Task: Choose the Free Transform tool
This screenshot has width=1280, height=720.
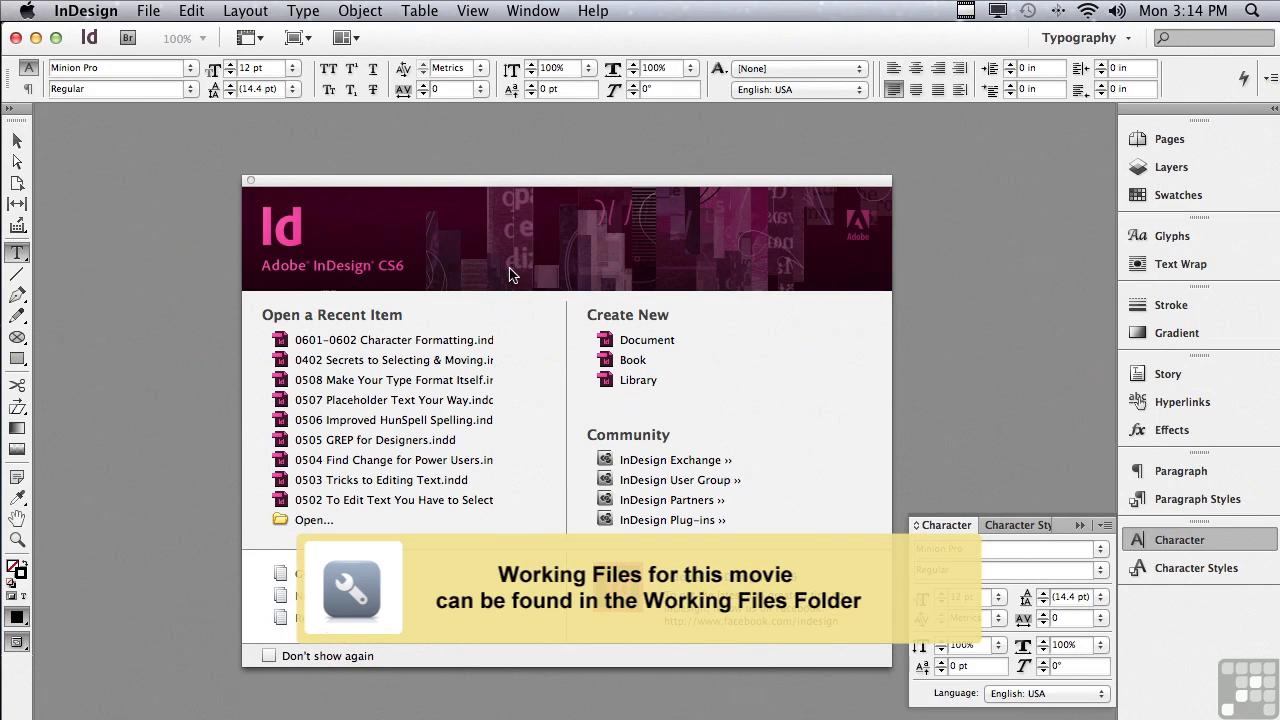Action: [17, 407]
